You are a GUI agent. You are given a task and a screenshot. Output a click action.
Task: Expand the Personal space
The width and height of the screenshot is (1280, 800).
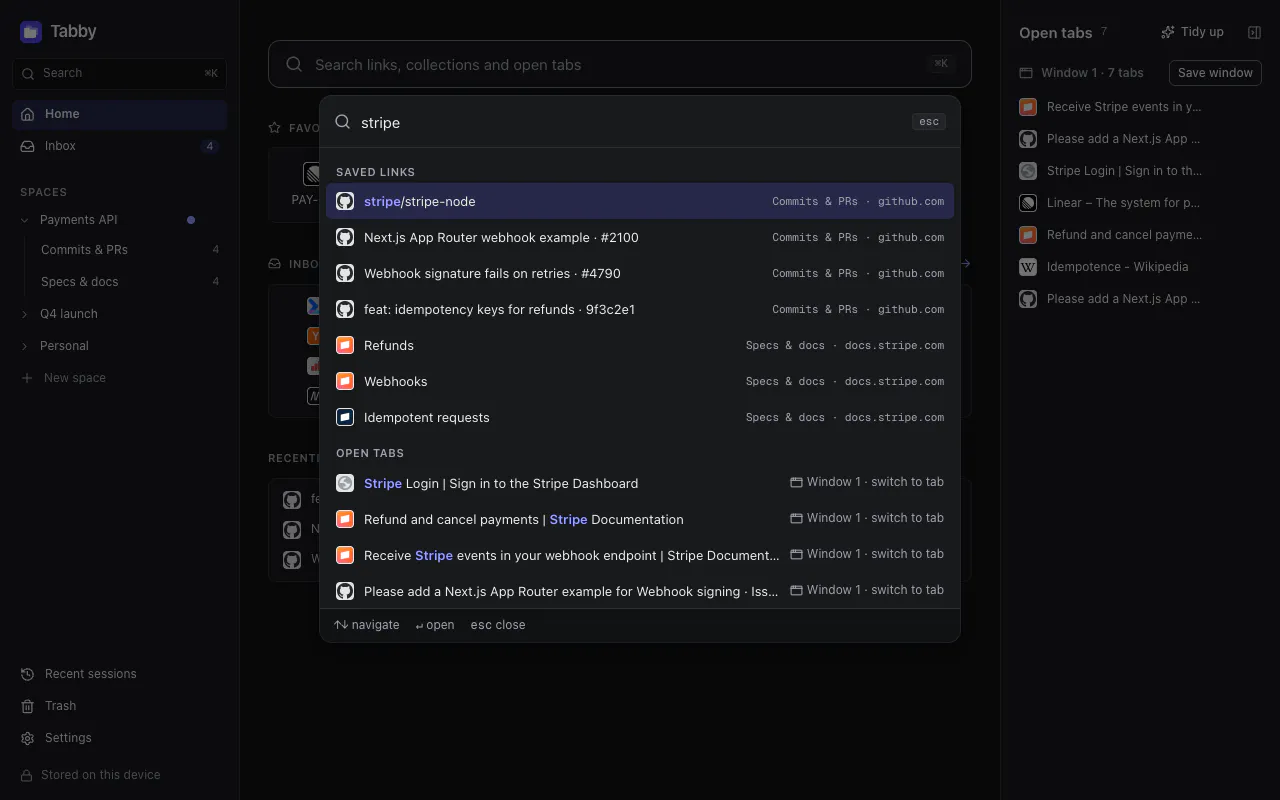click(25, 346)
